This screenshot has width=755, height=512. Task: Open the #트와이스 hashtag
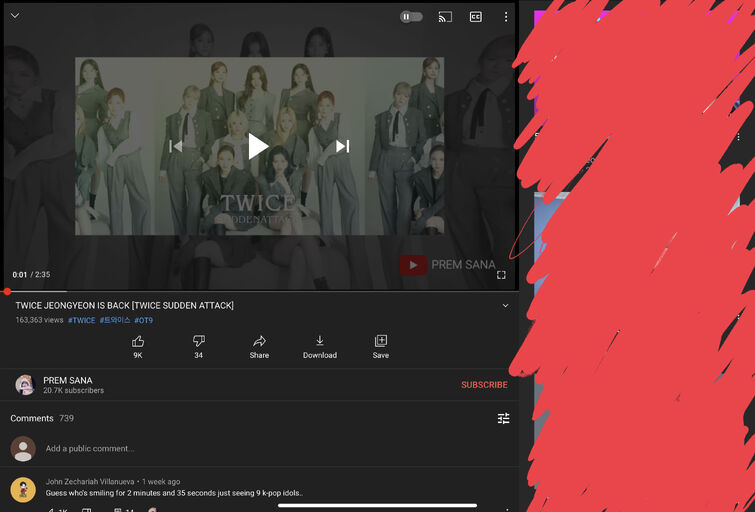(115, 320)
